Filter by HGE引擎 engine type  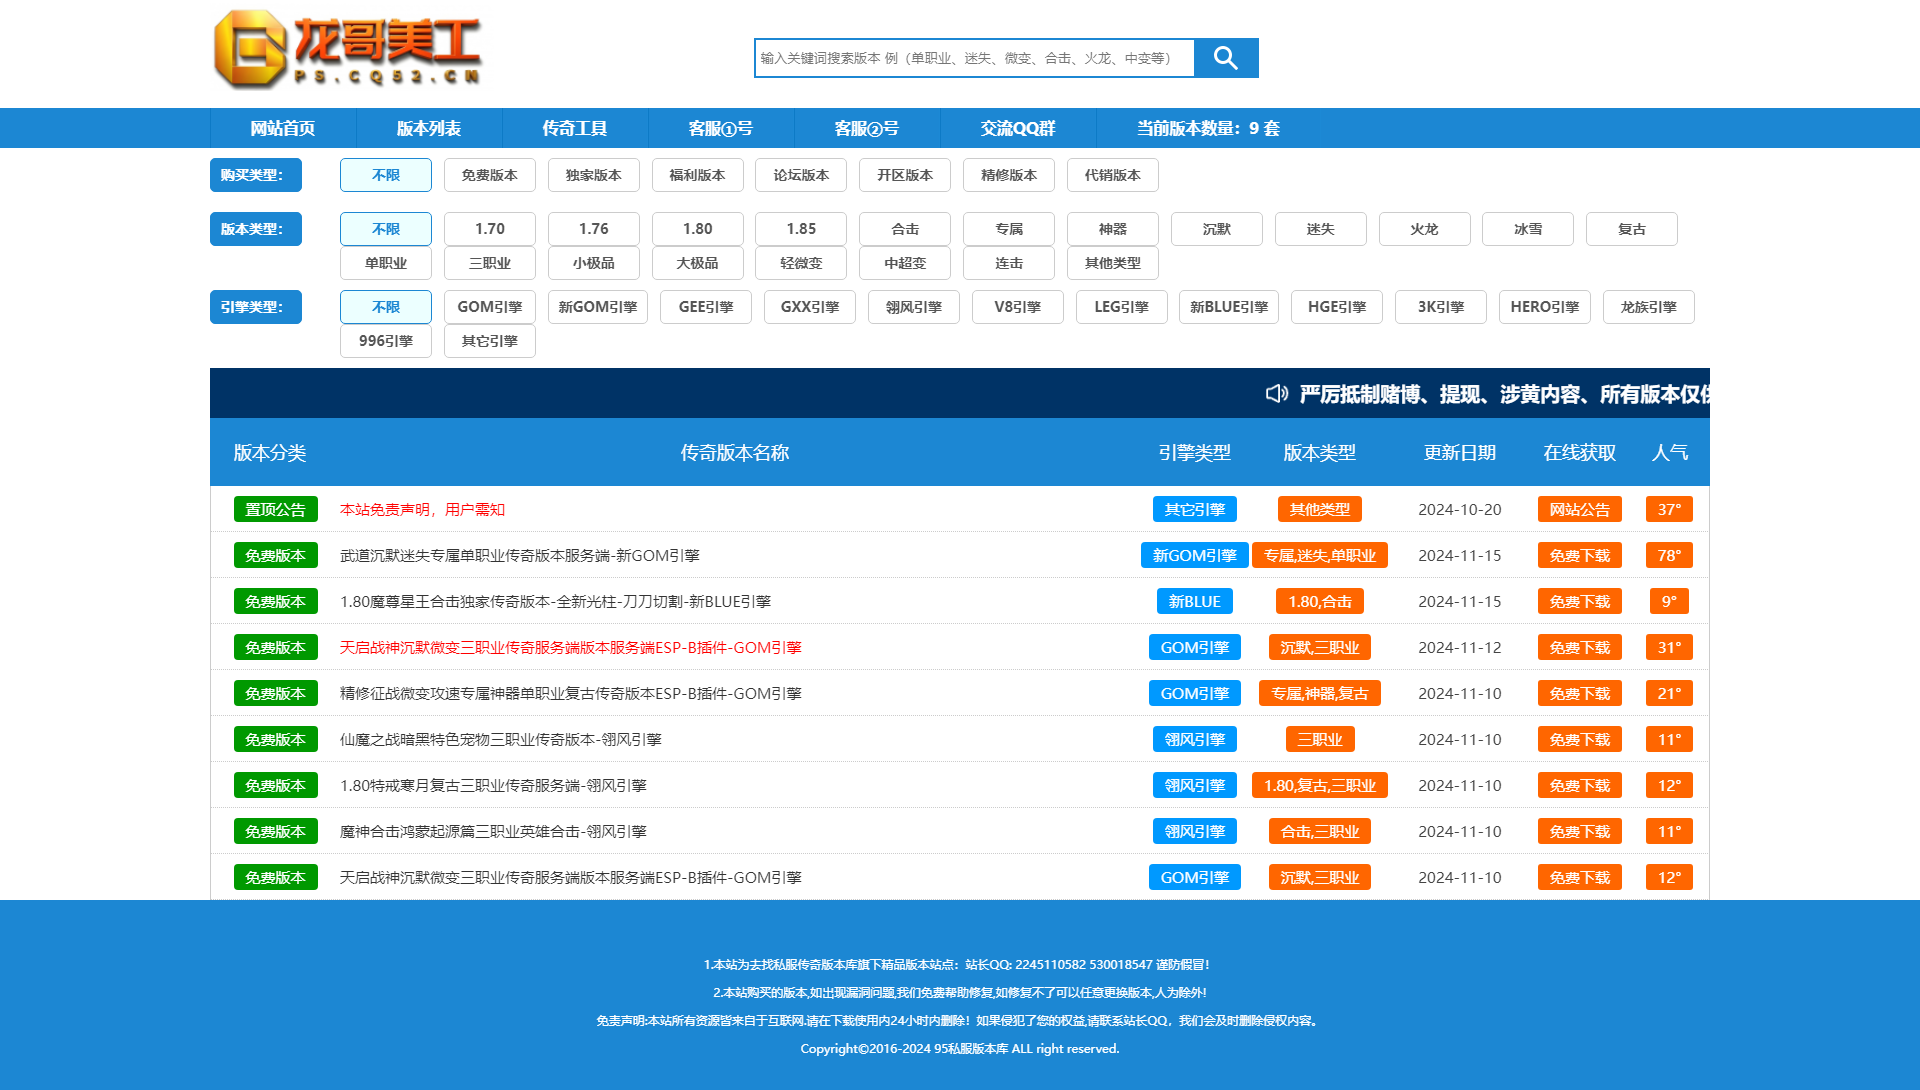1337,307
